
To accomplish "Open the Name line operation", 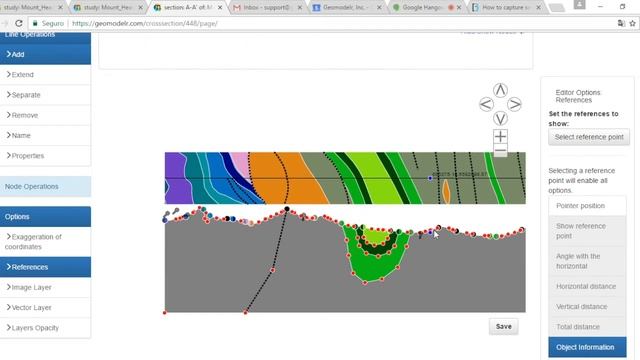I will pos(45,136).
